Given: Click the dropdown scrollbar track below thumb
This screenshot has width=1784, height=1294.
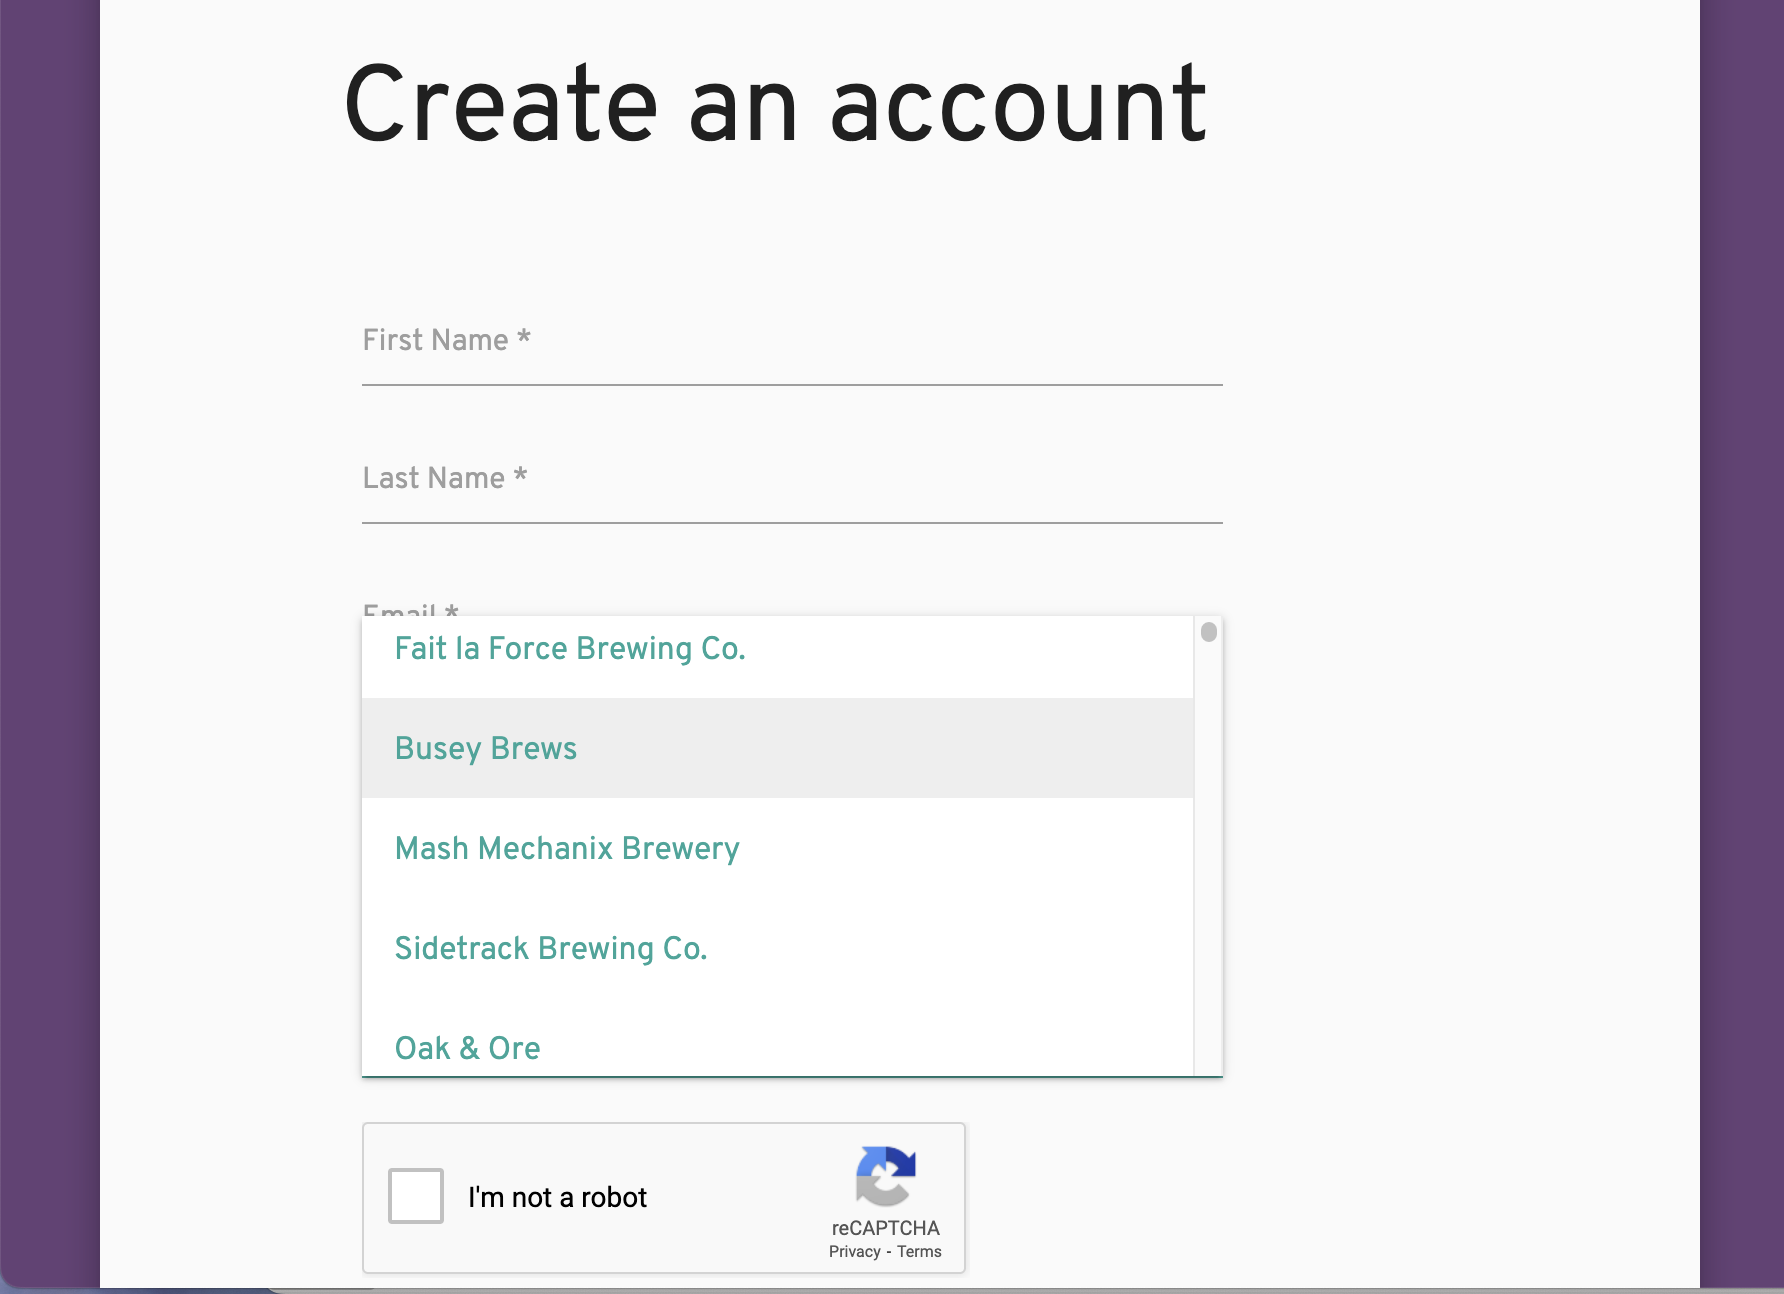Looking at the screenshot, I should [x=1209, y=860].
